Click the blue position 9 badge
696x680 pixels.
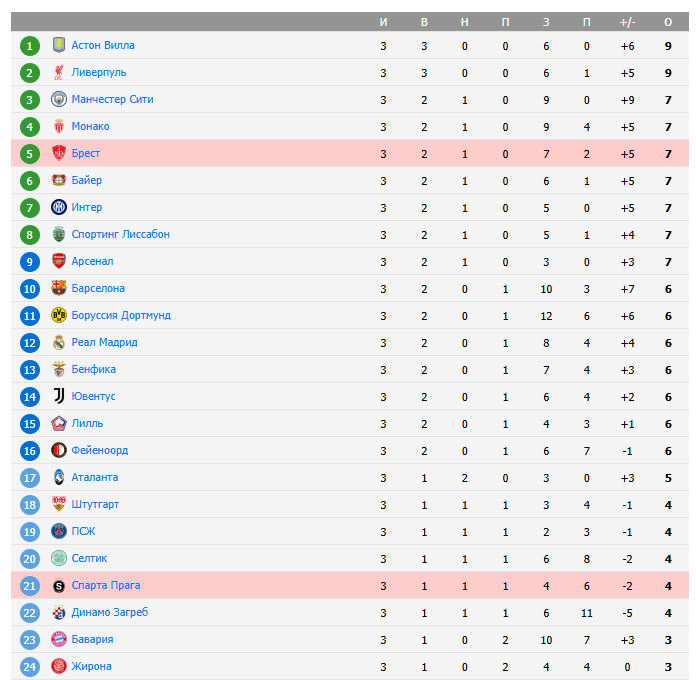tap(30, 261)
